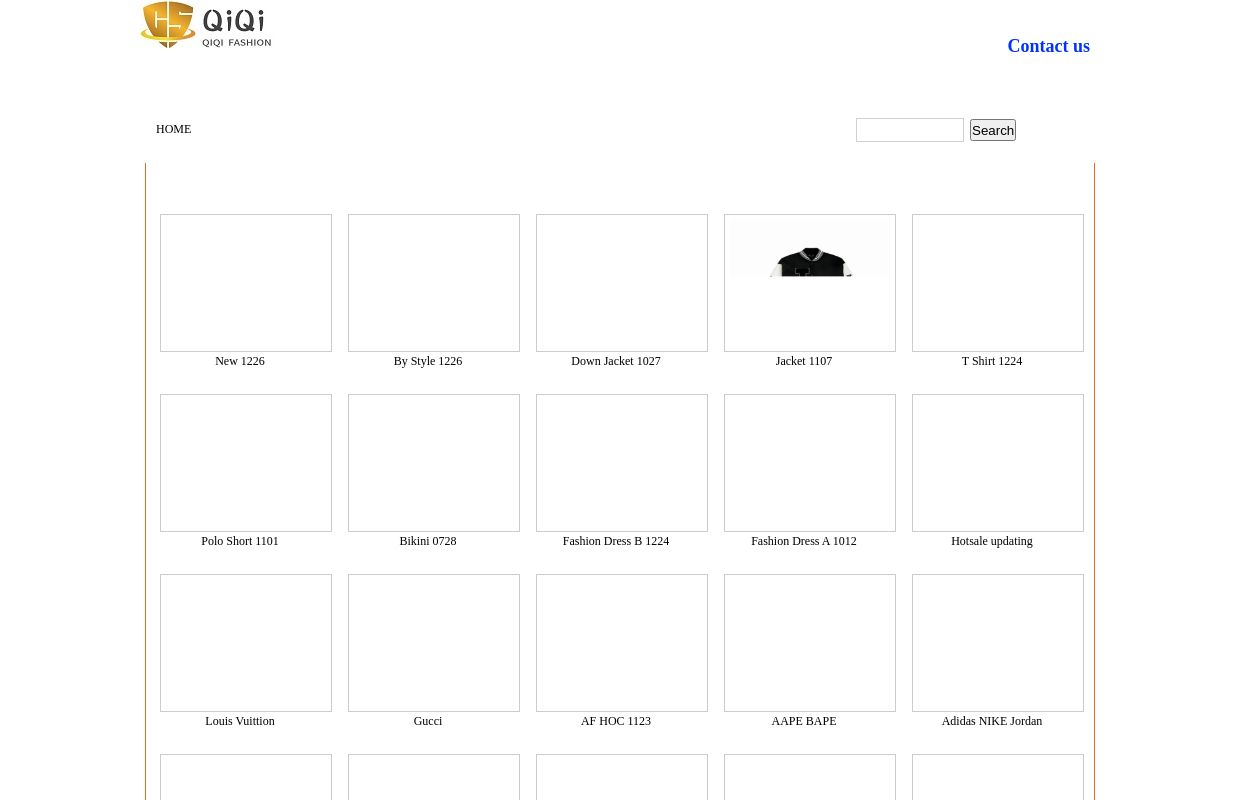This screenshot has height=800, width=1240.
Task: Click the Fashion Dress A 1012 label
Action: 804,541
